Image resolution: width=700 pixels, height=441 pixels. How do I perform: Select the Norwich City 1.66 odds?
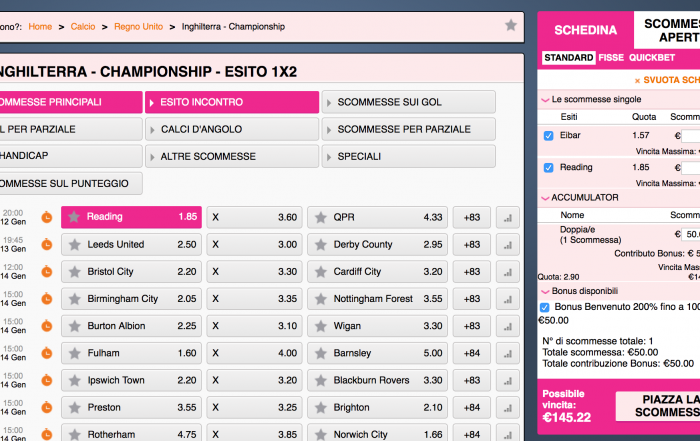[x=377, y=434]
